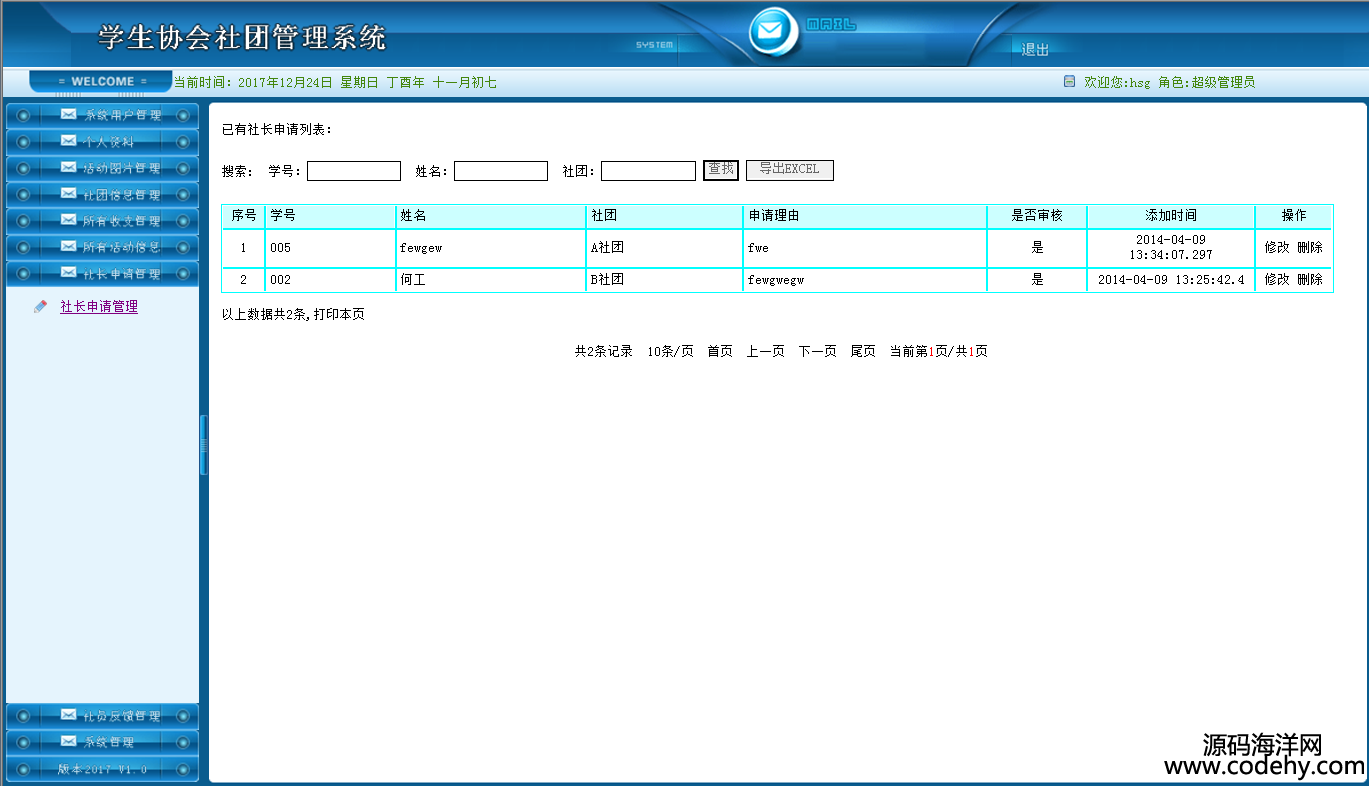Export the list with 导出EXCEL button

coord(789,170)
